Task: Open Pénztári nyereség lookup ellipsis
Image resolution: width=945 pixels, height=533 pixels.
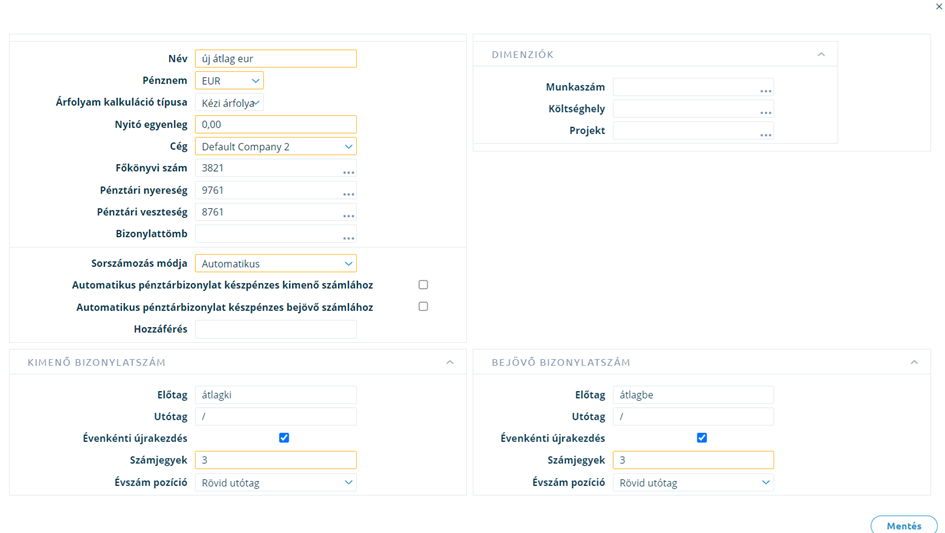Action: pos(348,194)
